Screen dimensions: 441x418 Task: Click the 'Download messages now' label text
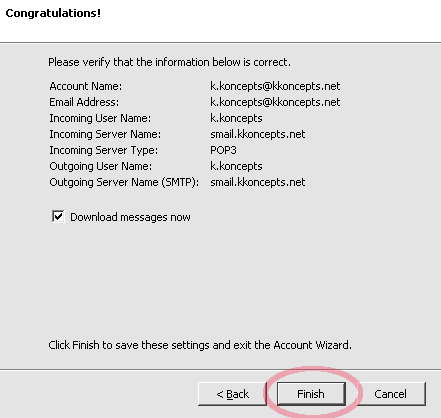tap(130, 217)
